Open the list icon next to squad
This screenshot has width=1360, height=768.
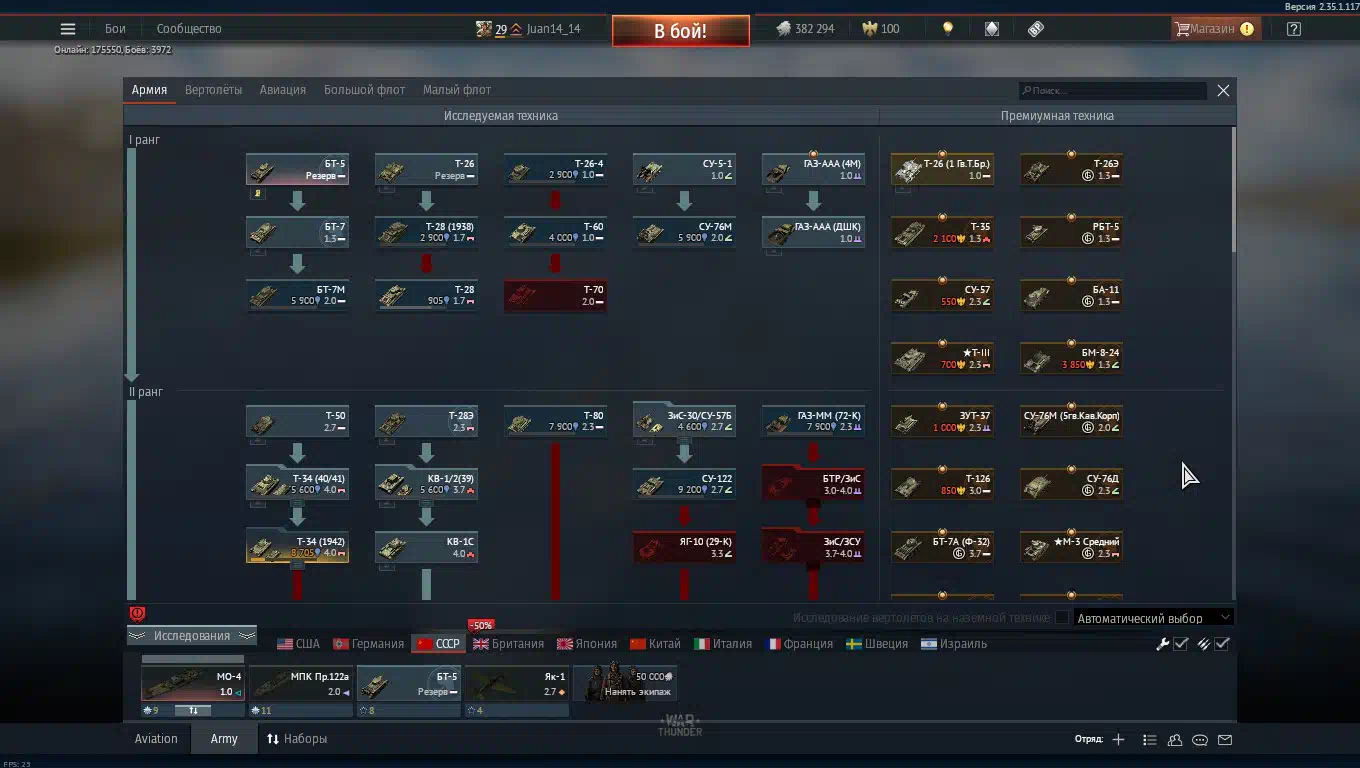(1150, 740)
